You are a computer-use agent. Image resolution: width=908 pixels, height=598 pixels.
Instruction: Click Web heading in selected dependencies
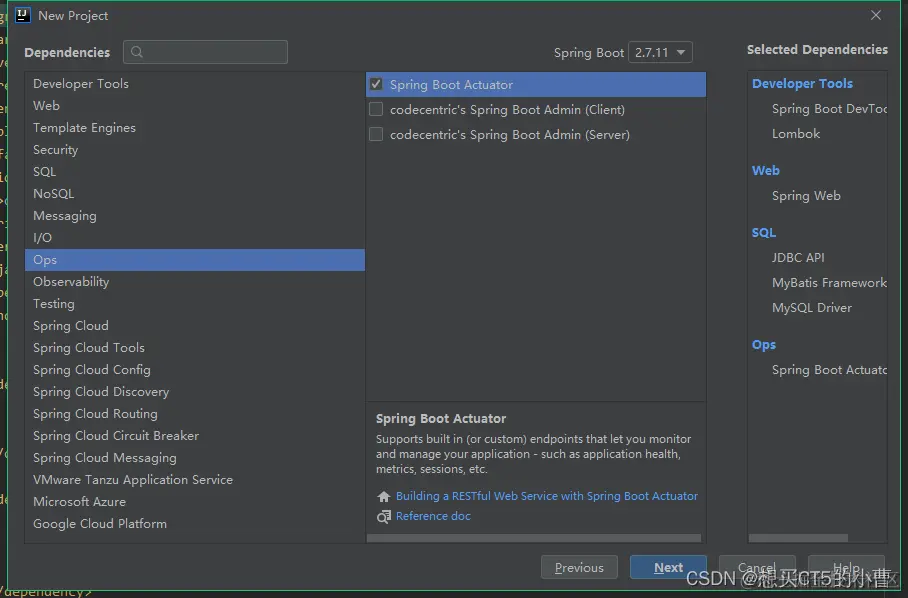click(766, 170)
